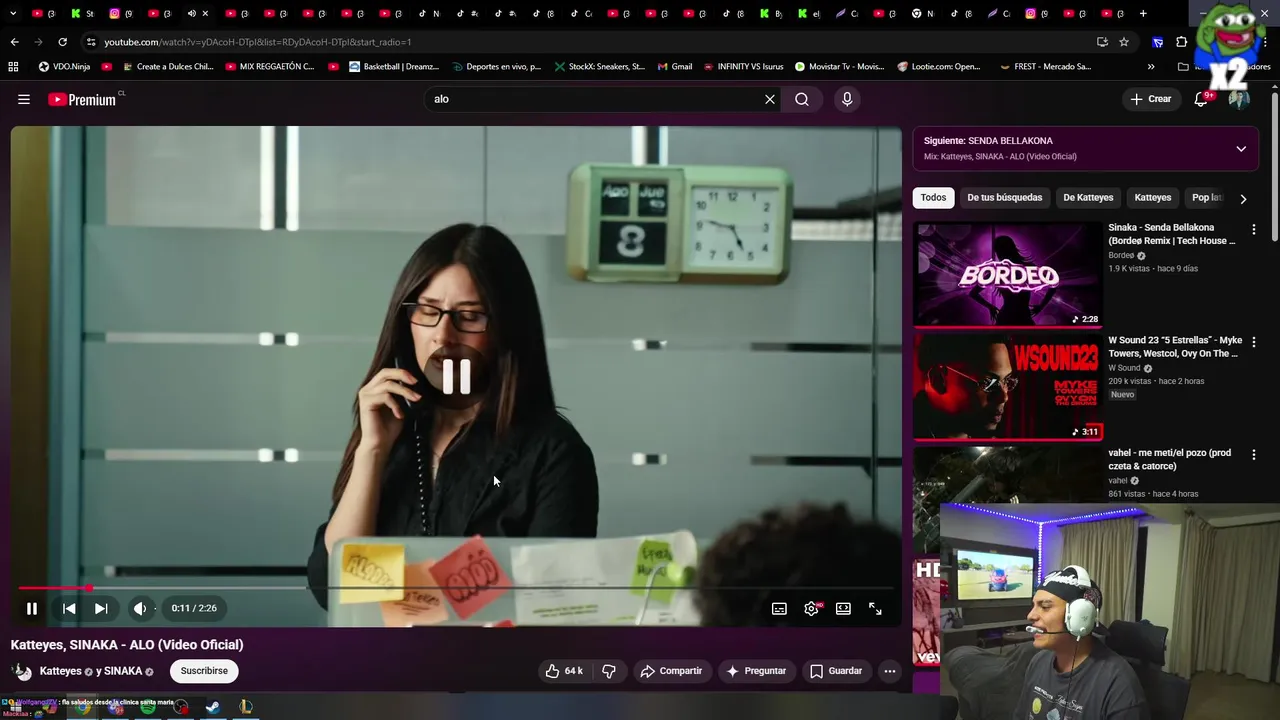The image size is (1280, 720).
Task: Reload the page with the refresh icon
Action: (62, 42)
